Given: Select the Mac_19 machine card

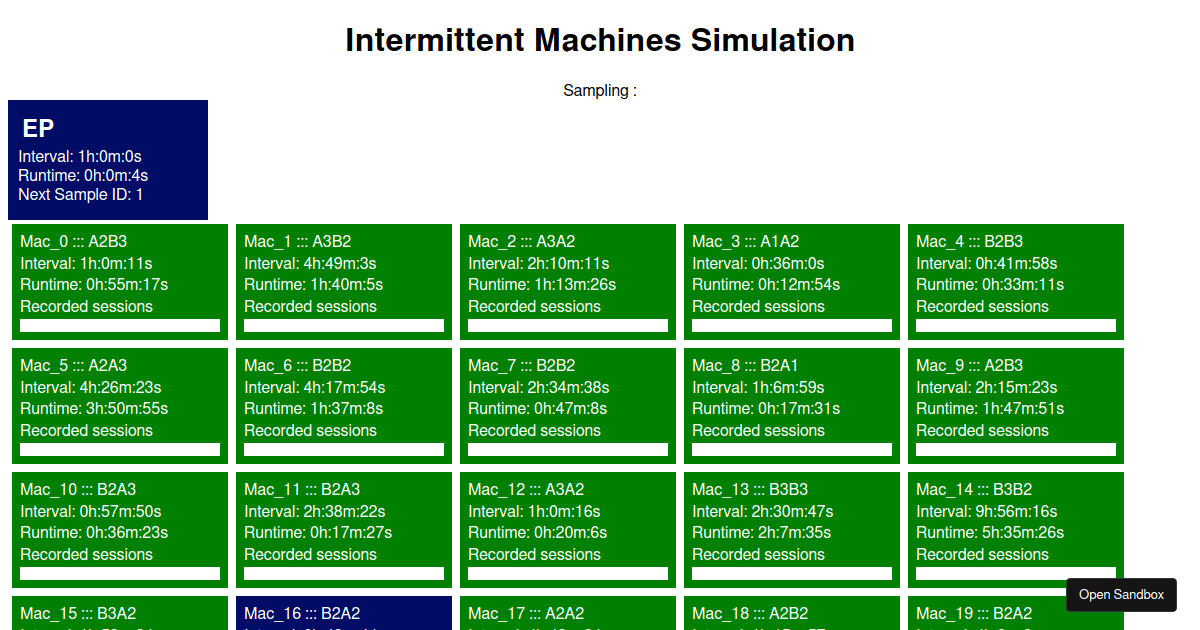Looking at the screenshot, I should tap(1015, 613).
